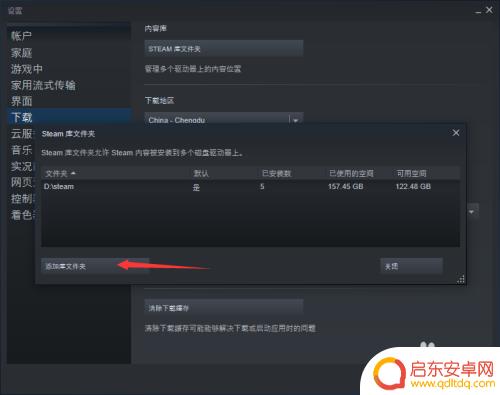Open the 实况 sidebar entry

point(21,166)
